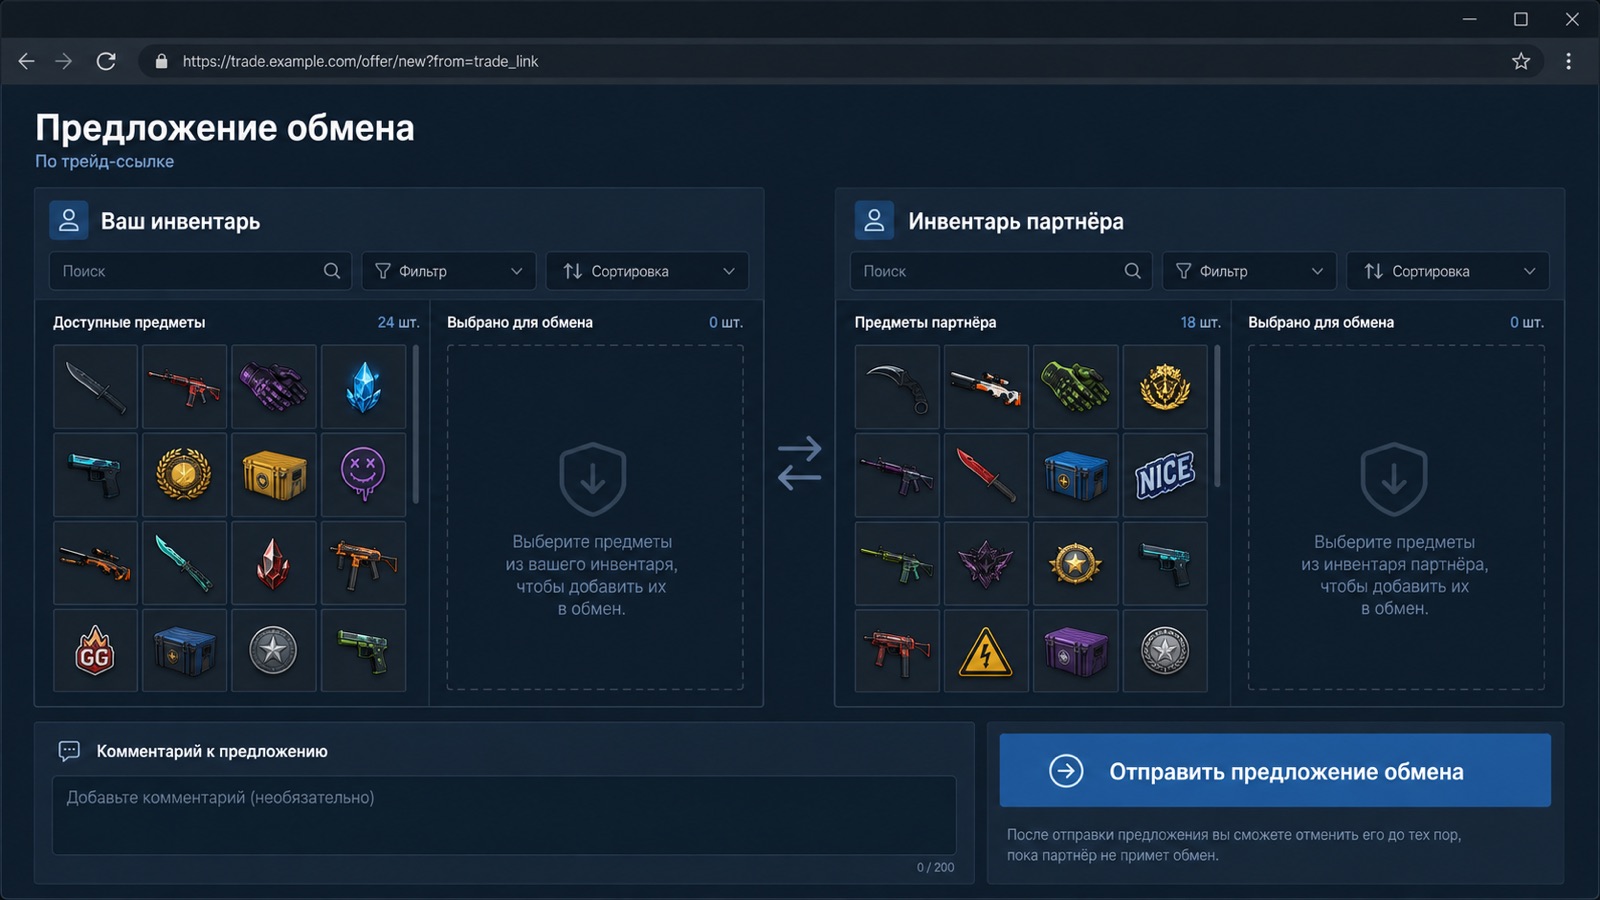This screenshot has height=900, width=1600.
Task: Go back to the previous page
Action: [27, 61]
